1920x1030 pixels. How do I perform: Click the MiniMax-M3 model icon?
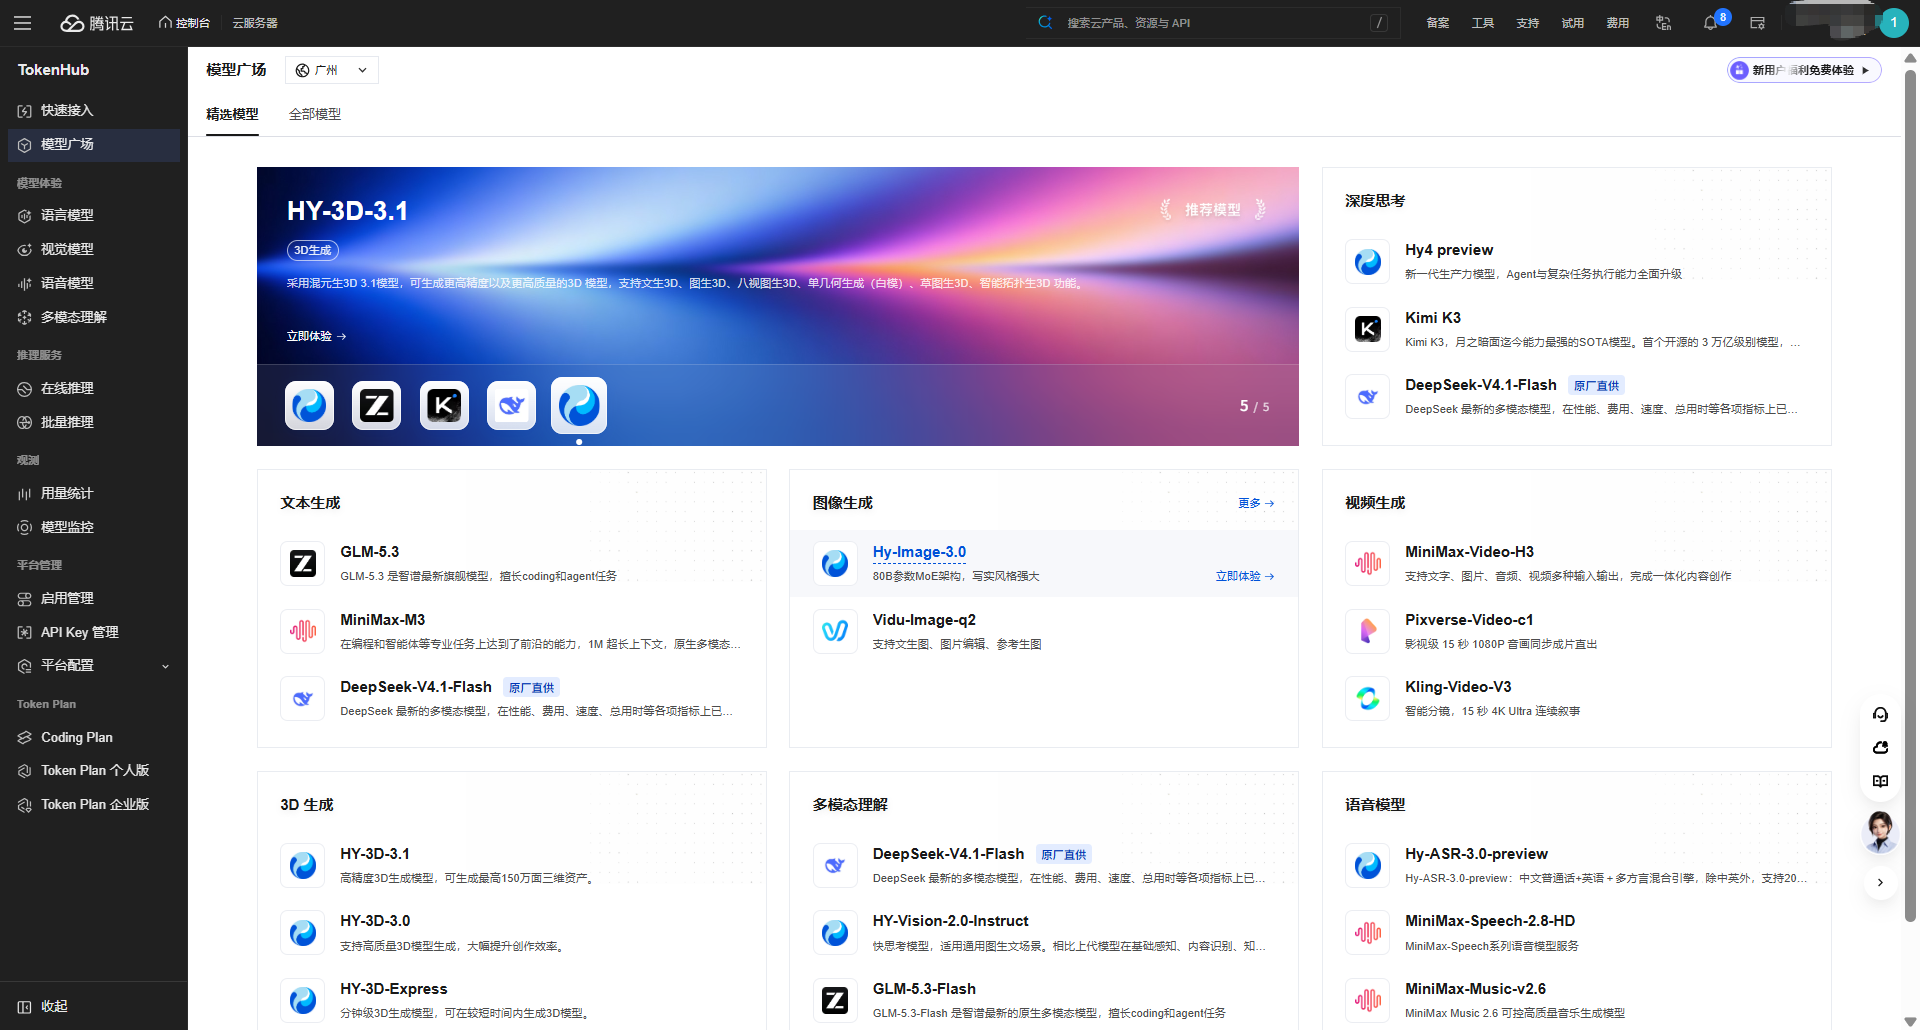point(302,631)
